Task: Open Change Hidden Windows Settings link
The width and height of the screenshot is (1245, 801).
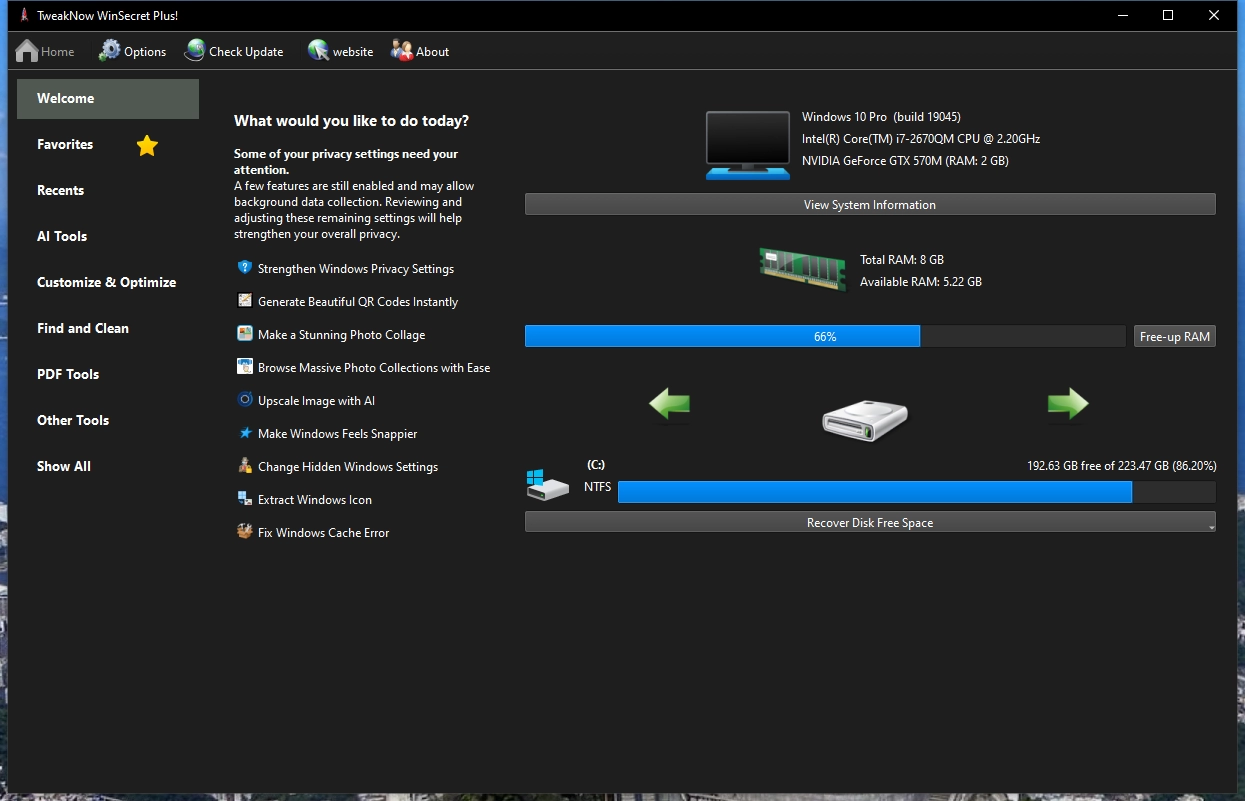Action: [x=348, y=467]
